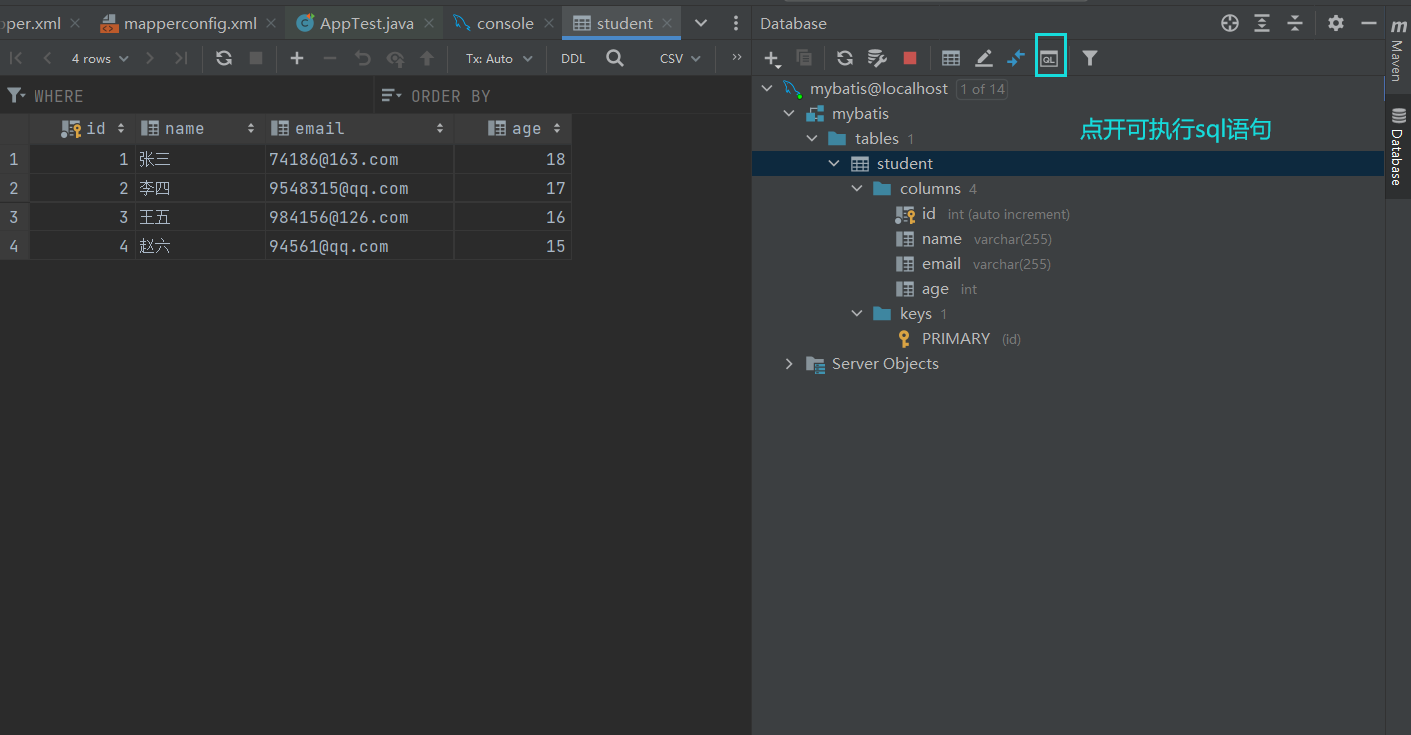The width and height of the screenshot is (1411, 735).
Task: Open editor tab options menu
Action: [736, 23]
